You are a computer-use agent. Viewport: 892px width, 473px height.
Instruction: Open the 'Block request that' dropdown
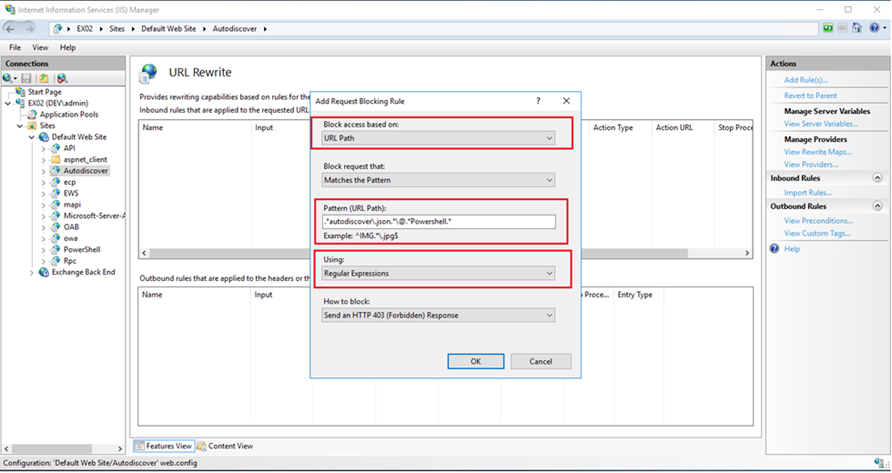(x=437, y=180)
